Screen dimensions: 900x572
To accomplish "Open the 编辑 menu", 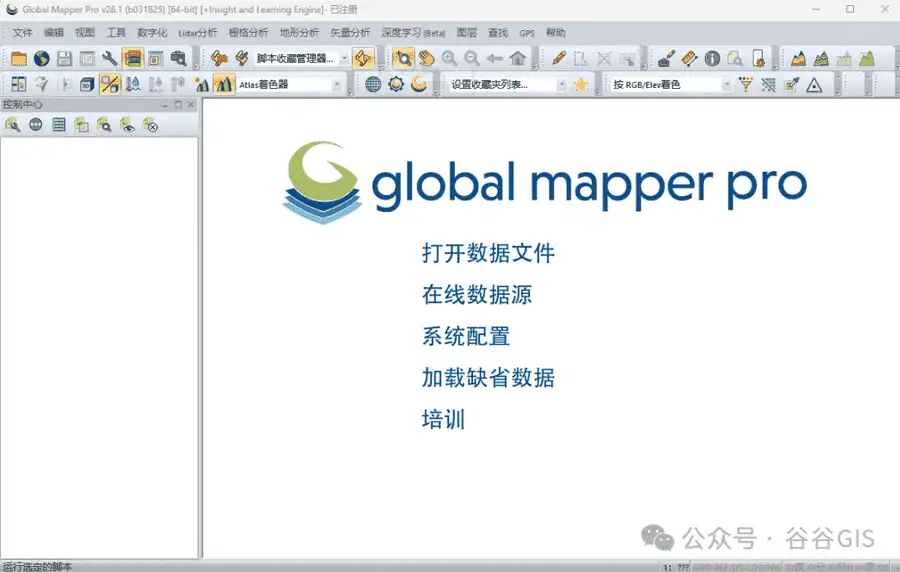I will 53,33.
